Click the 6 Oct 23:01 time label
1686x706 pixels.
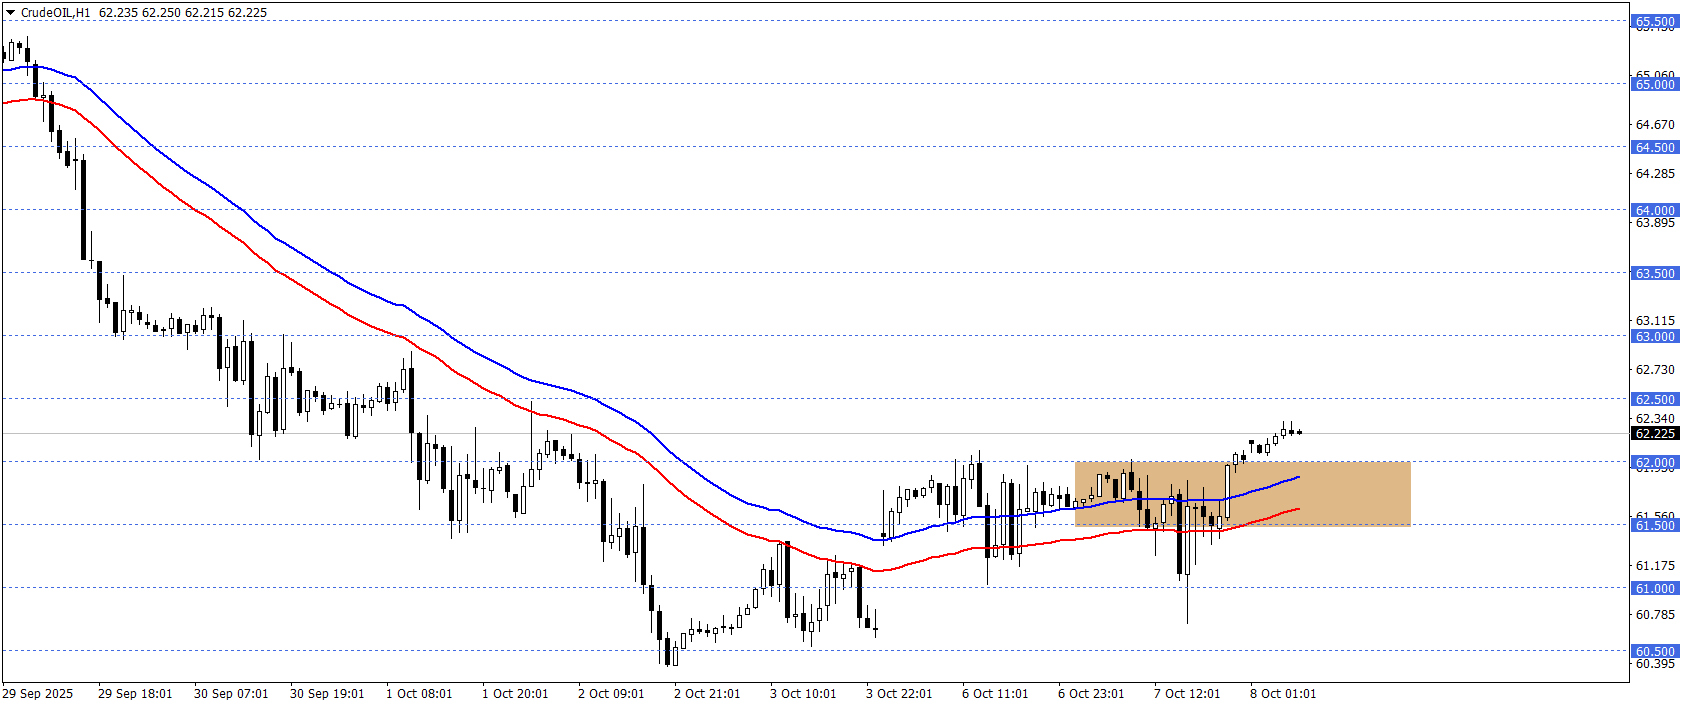click(x=1091, y=694)
